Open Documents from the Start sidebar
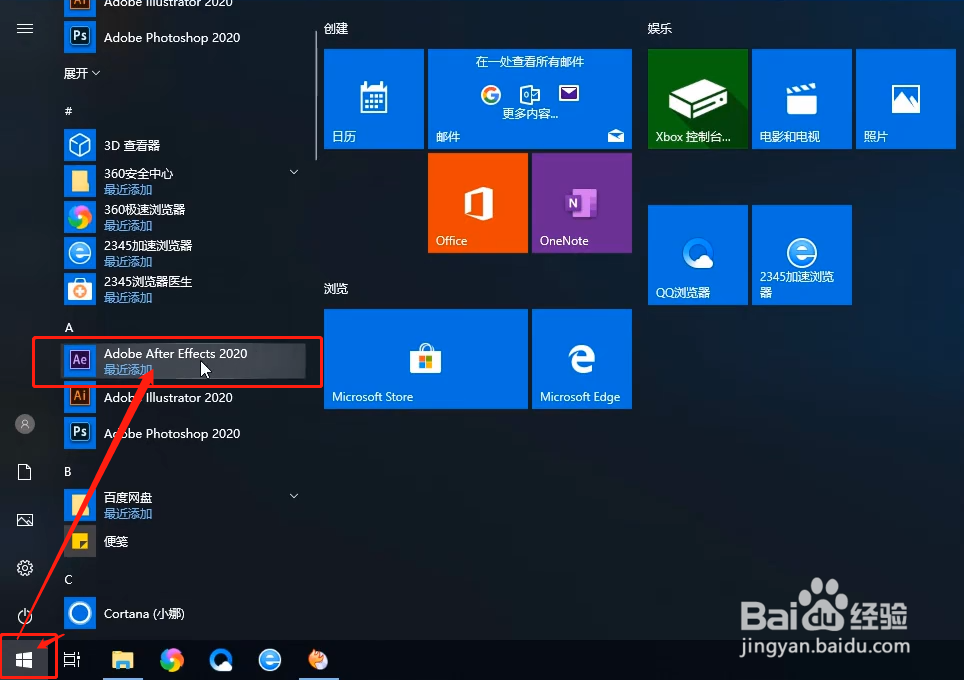 pos(25,472)
